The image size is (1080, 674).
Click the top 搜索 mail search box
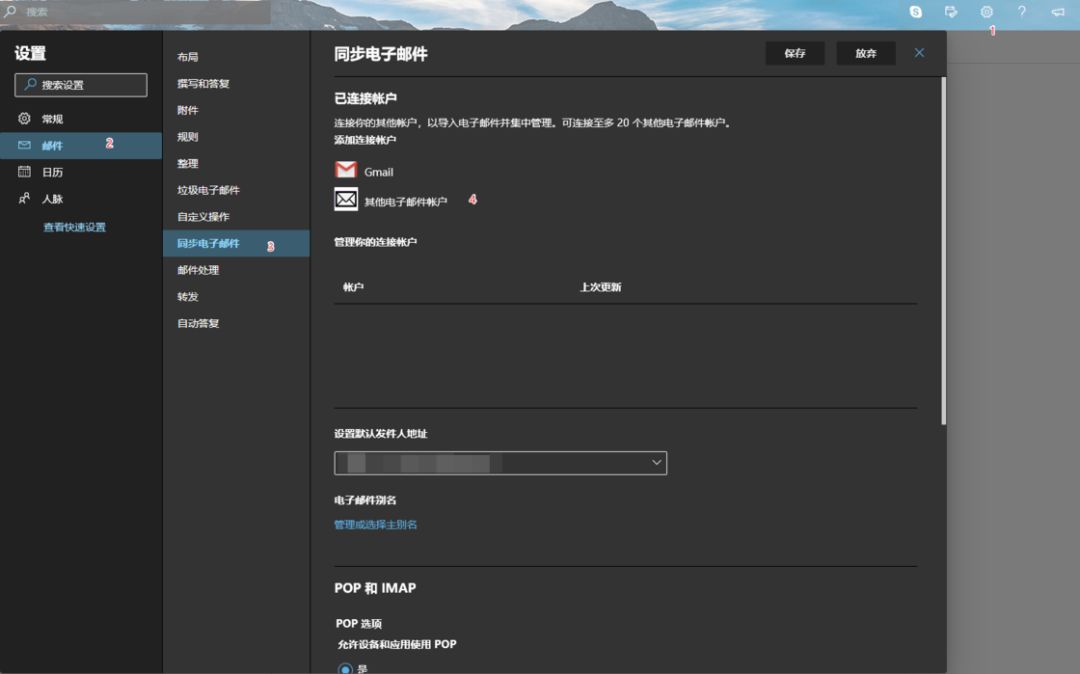135,12
